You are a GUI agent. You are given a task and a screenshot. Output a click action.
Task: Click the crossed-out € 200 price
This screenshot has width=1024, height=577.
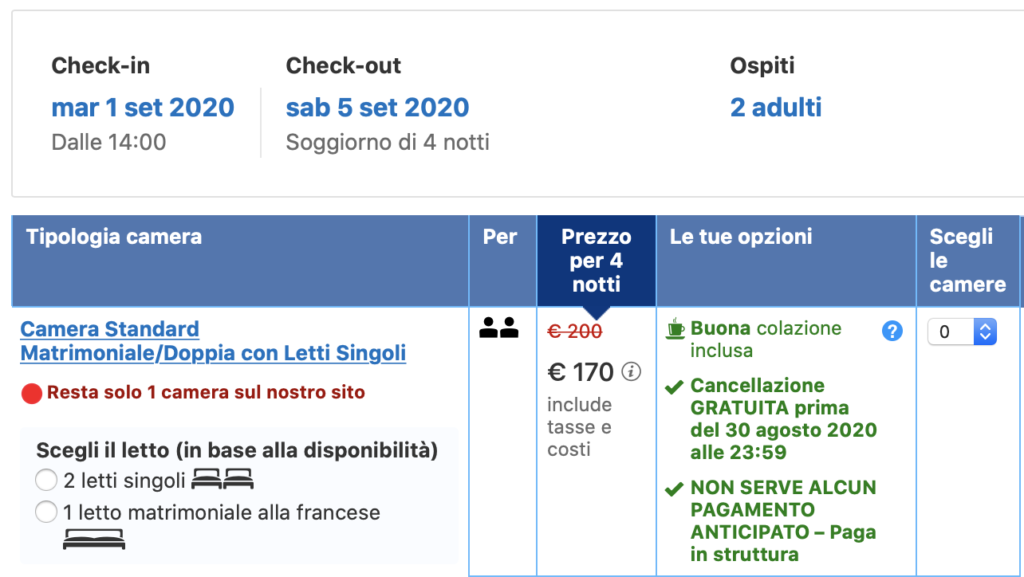pyautogui.click(x=574, y=331)
